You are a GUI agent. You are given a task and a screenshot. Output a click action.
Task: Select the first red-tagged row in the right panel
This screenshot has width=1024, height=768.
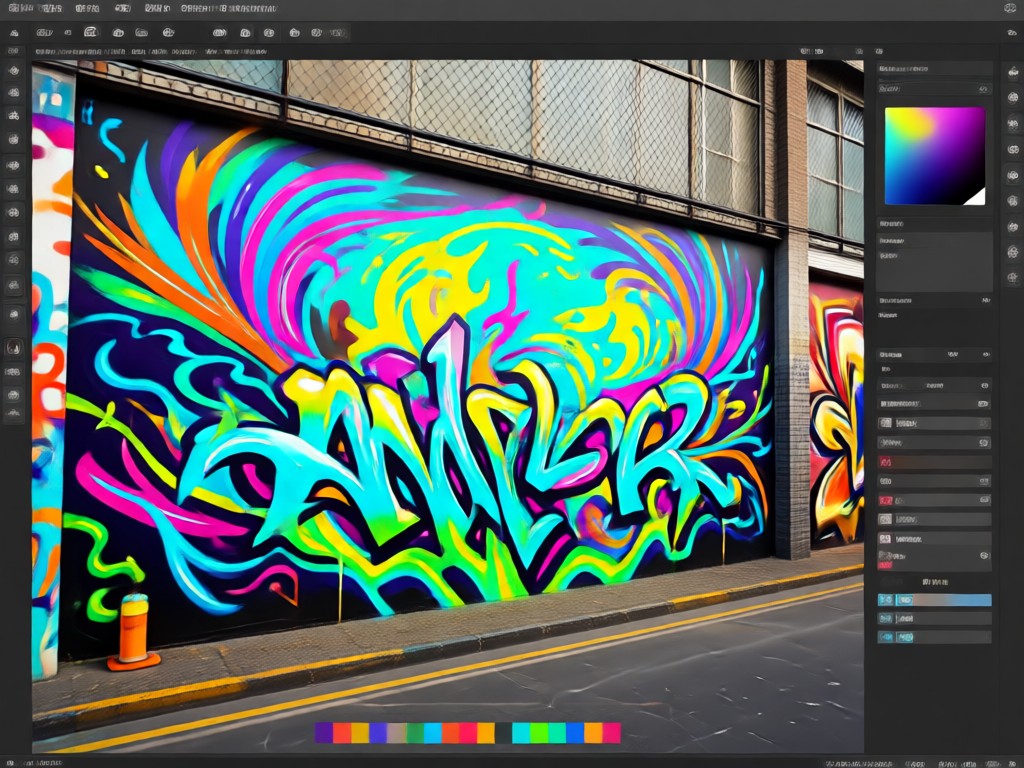click(935, 462)
